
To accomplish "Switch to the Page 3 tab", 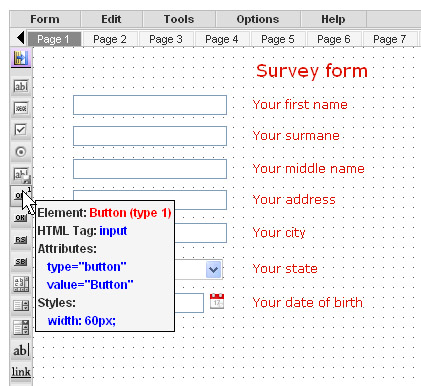I will pos(166,39).
